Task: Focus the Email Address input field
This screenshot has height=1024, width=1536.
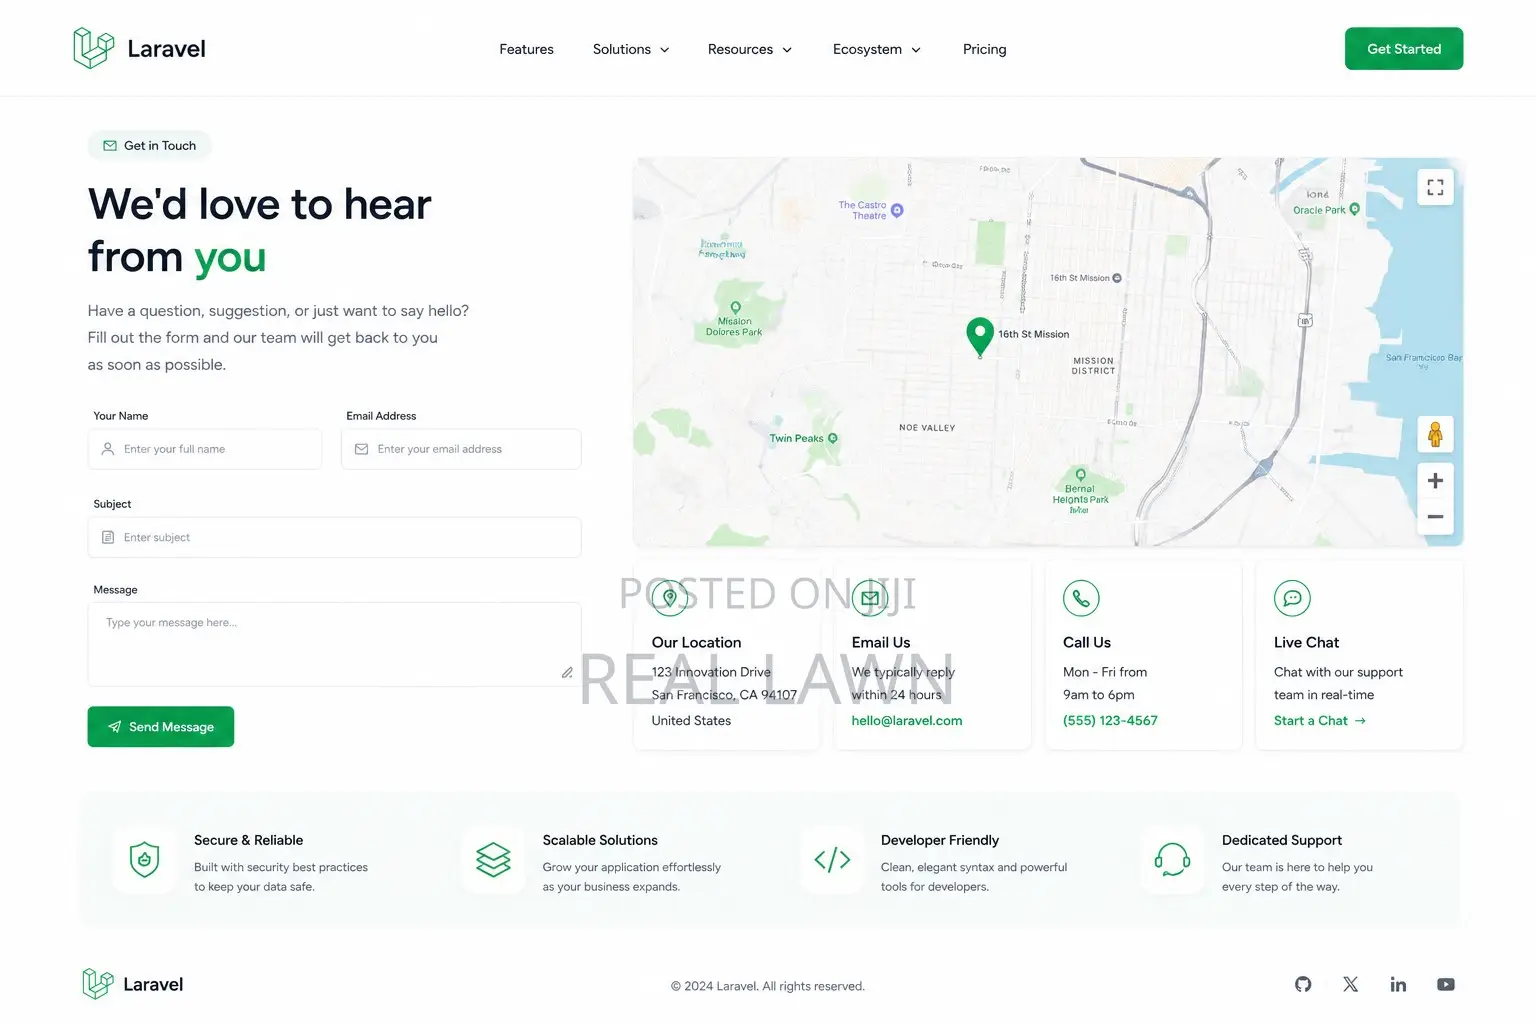Action: pos(461,449)
